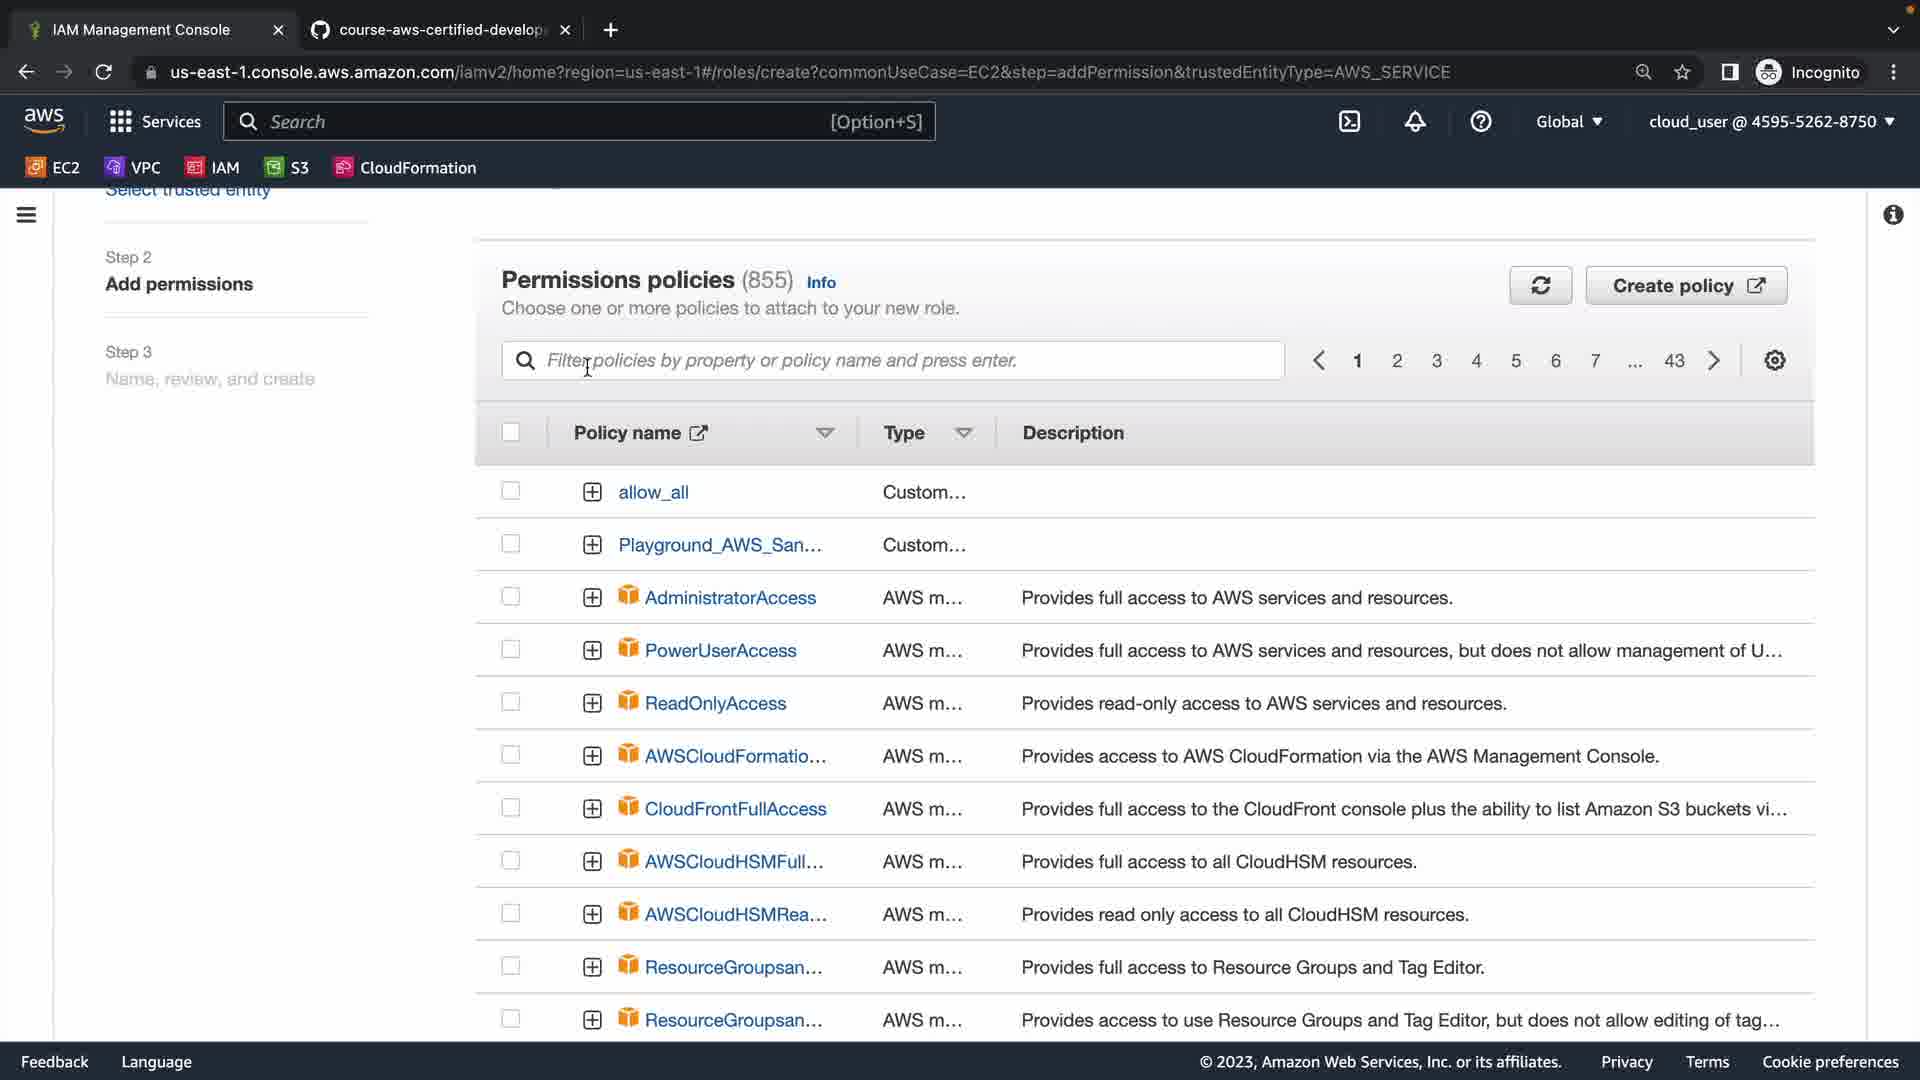Expand the PowerUserAccess policy details
The image size is (1920, 1080).
click(592, 651)
